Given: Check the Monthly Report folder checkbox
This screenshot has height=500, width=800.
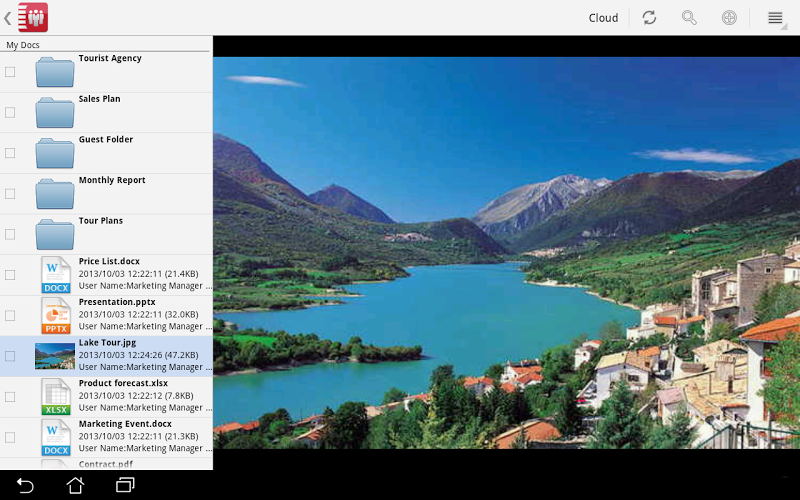Looking at the screenshot, I should point(10,193).
